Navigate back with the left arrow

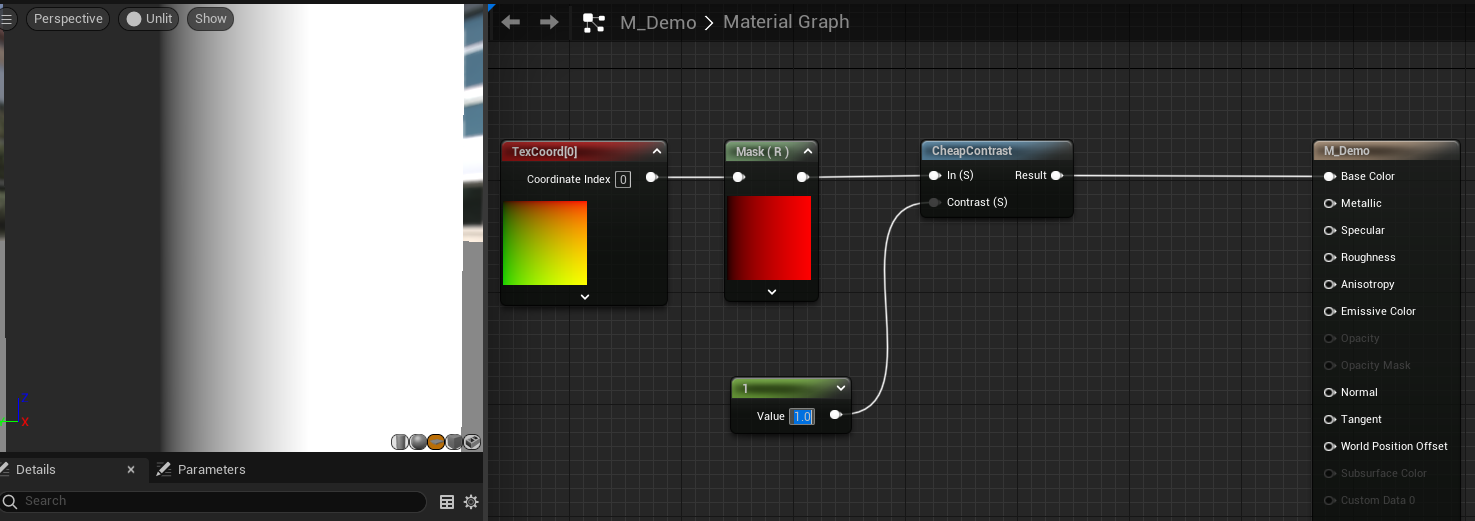[511, 22]
